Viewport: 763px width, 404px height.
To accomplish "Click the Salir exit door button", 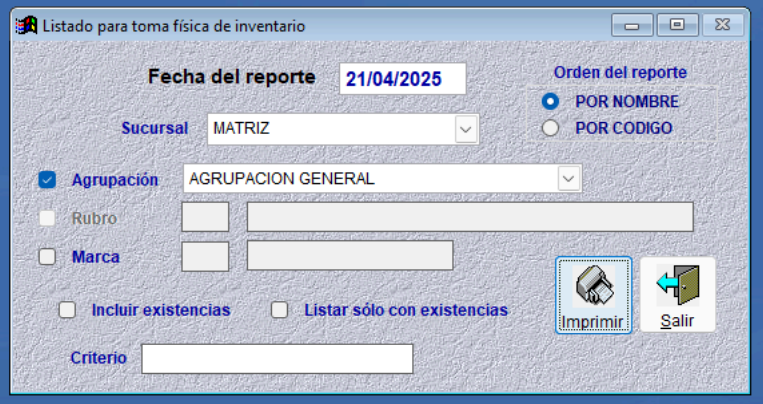I will tap(677, 295).
